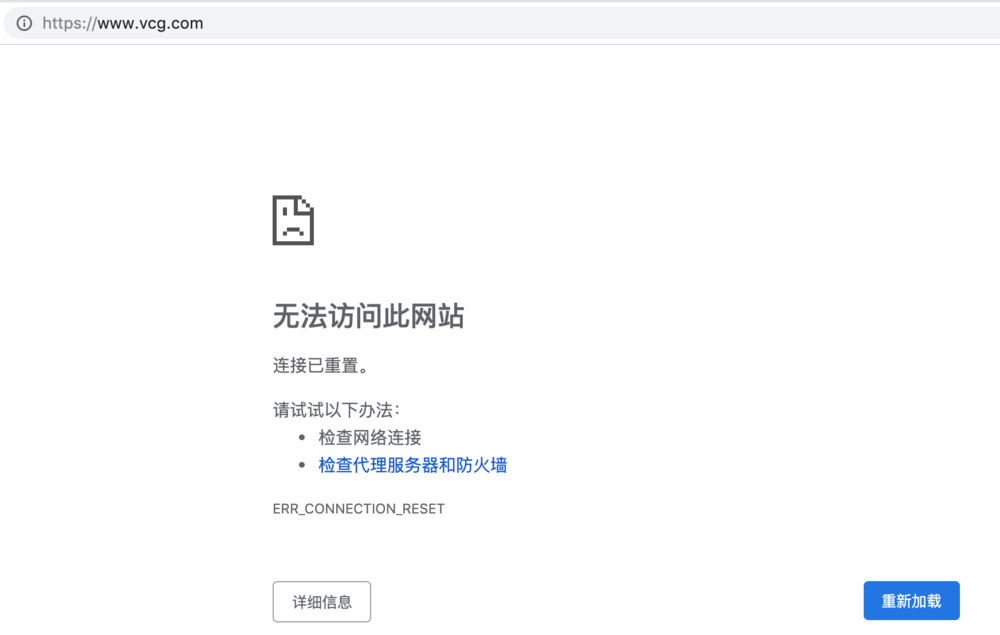The image size is (1000, 635).
Task: Click the frowning mouth on the error icon
Action: (293, 230)
